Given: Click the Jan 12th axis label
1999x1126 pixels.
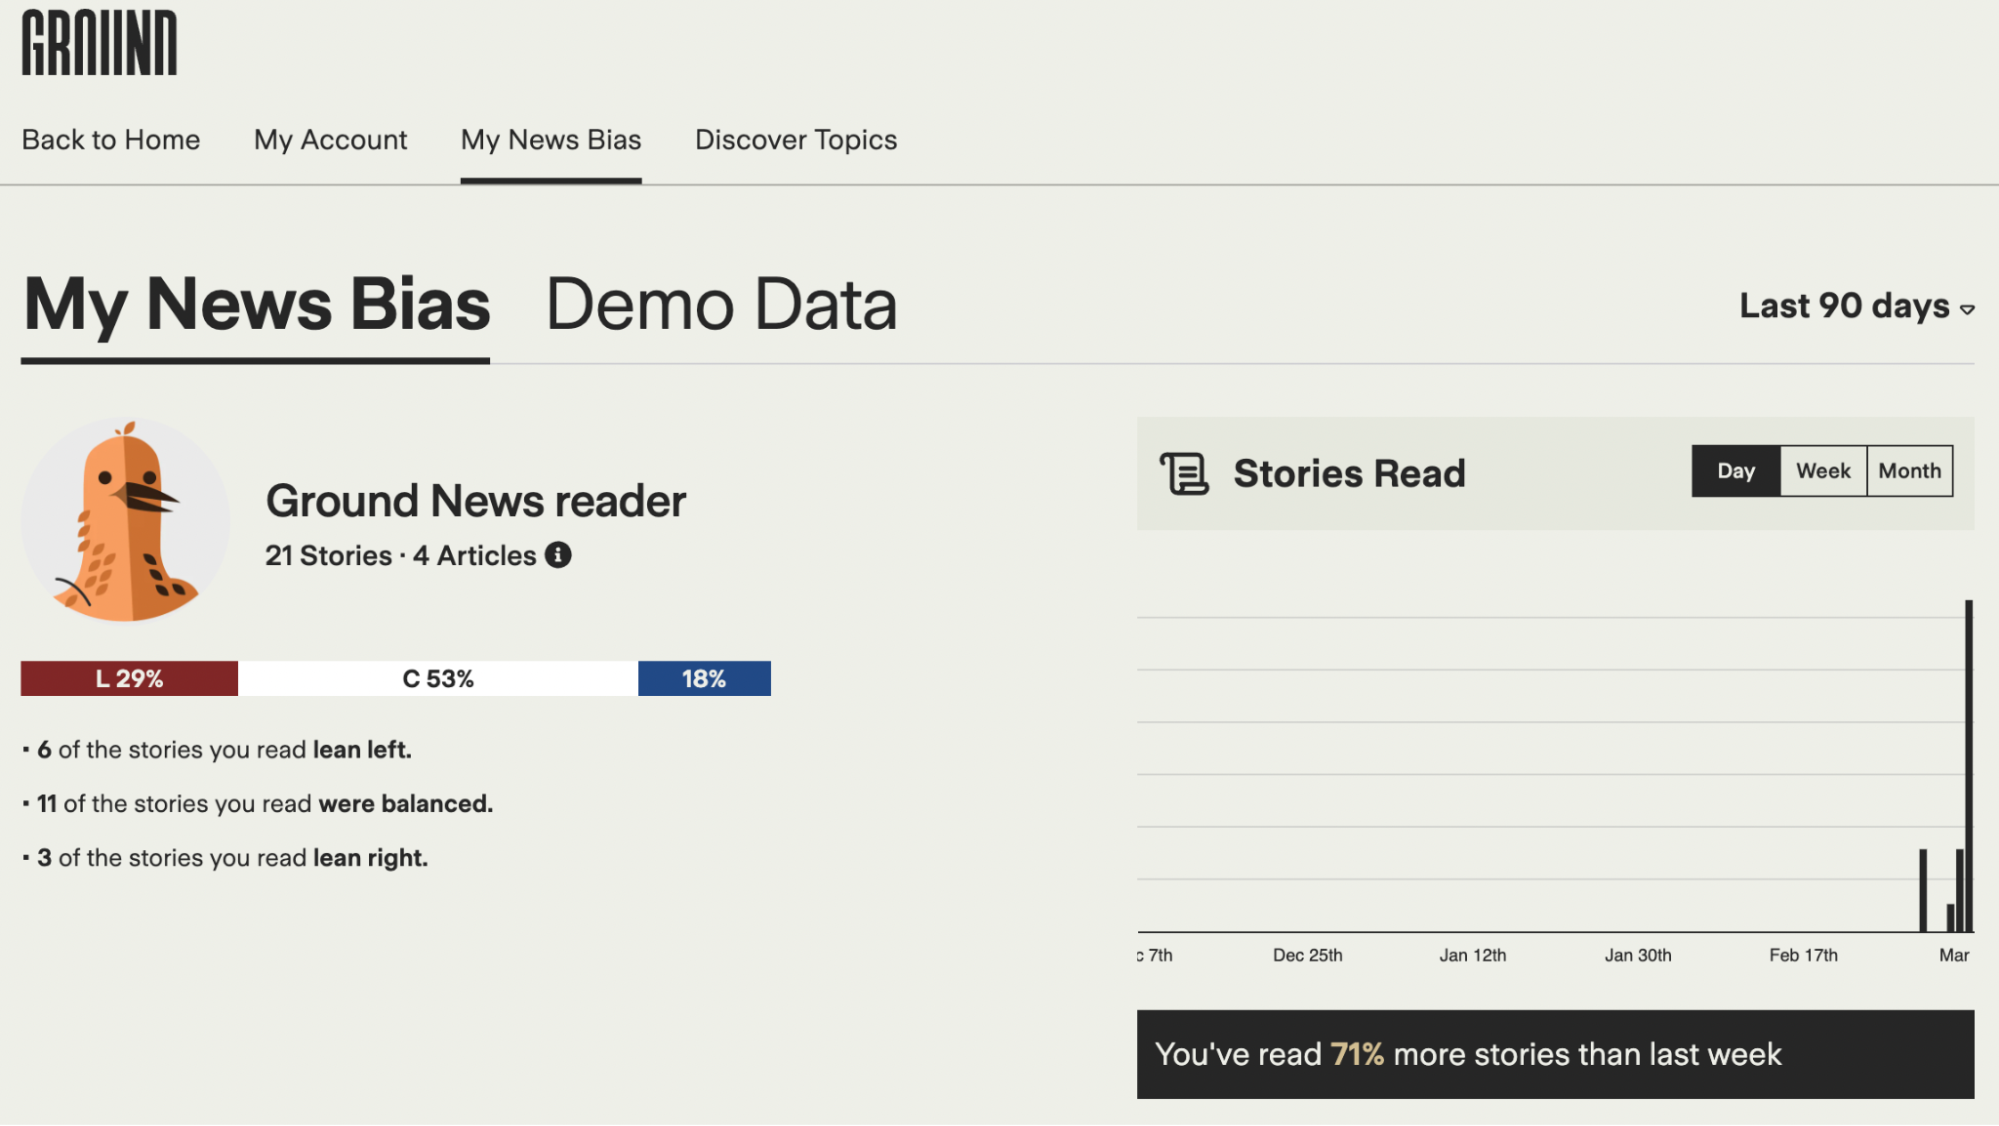Looking at the screenshot, I should click(1472, 955).
